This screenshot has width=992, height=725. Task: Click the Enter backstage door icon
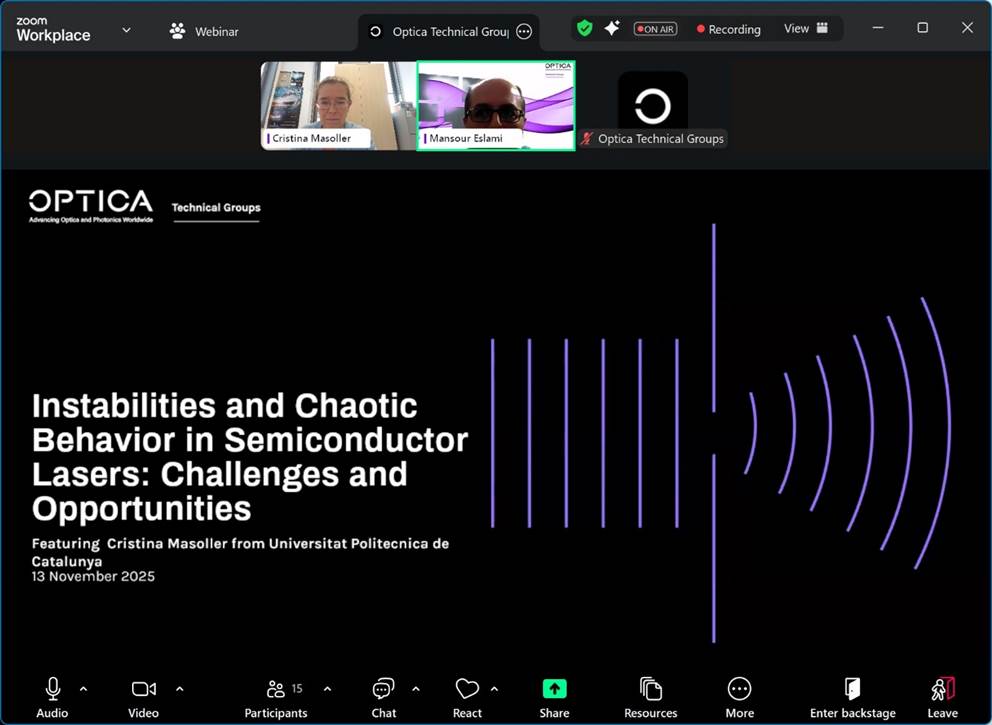point(852,689)
